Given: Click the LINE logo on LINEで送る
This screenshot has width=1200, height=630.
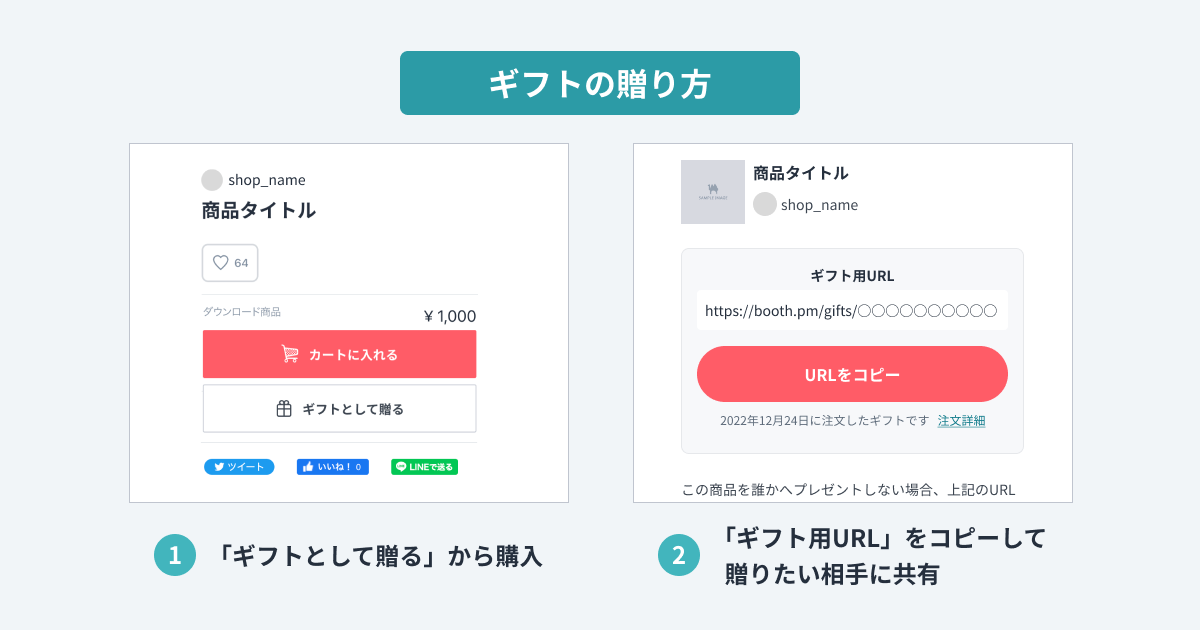Looking at the screenshot, I should (x=401, y=467).
